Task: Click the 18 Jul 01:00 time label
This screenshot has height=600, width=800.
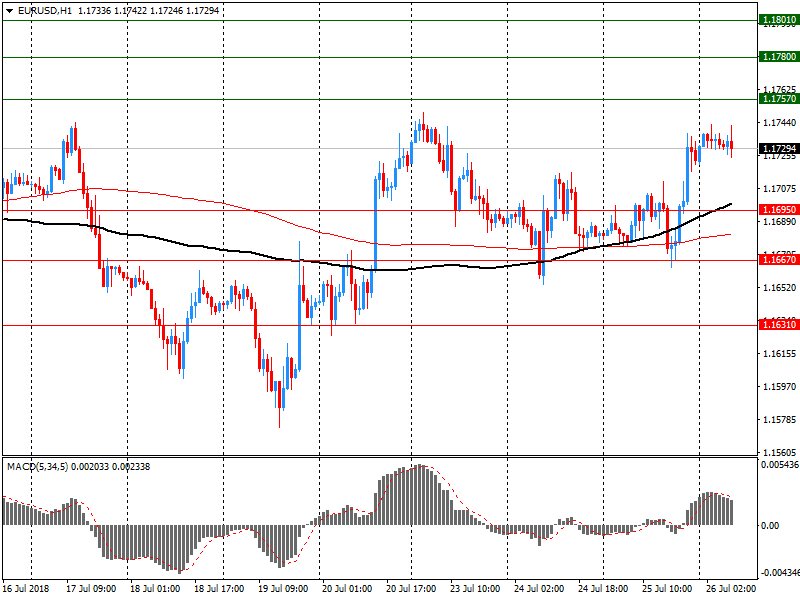Action: [155, 589]
